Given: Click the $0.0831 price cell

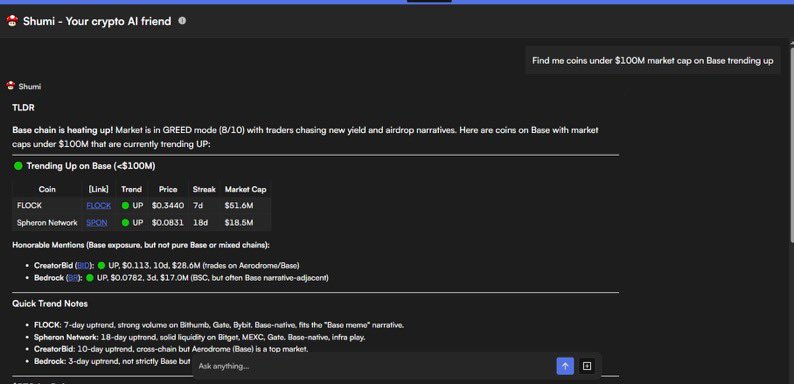Looking at the screenshot, I should pos(168,222).
